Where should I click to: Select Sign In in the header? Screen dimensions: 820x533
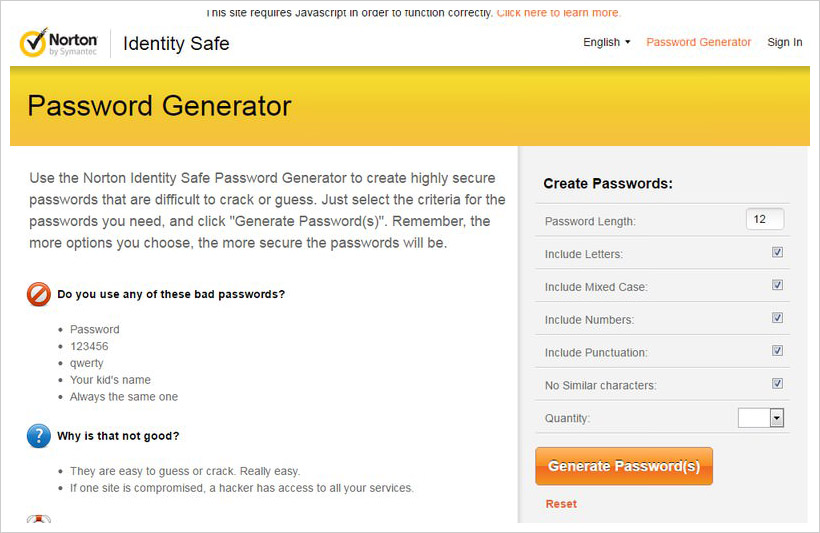784,42
